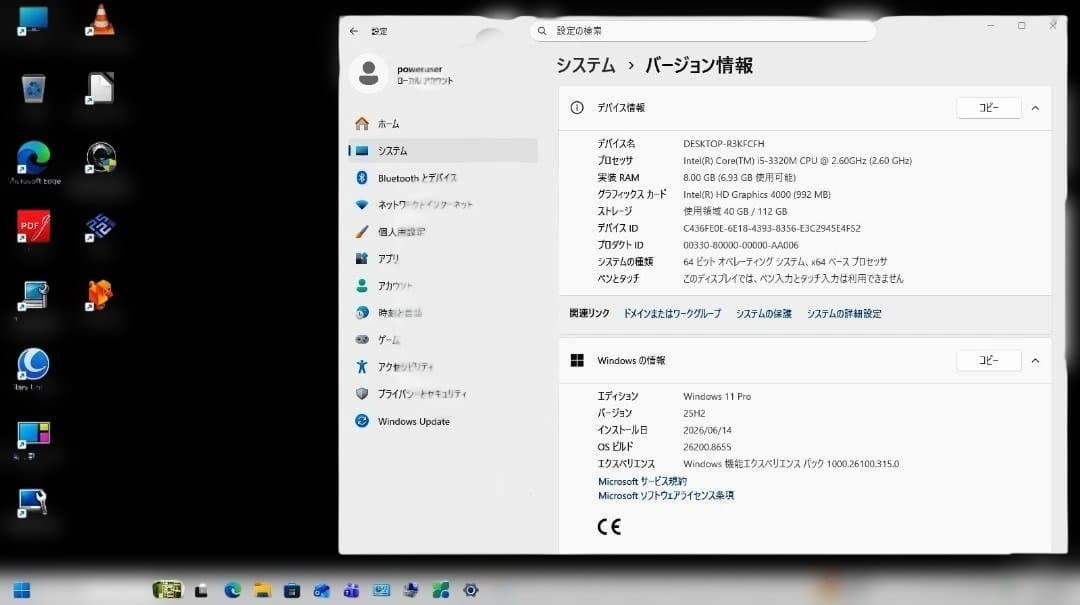Collapse the Windows の情報 section chevron

(1035, 361)
